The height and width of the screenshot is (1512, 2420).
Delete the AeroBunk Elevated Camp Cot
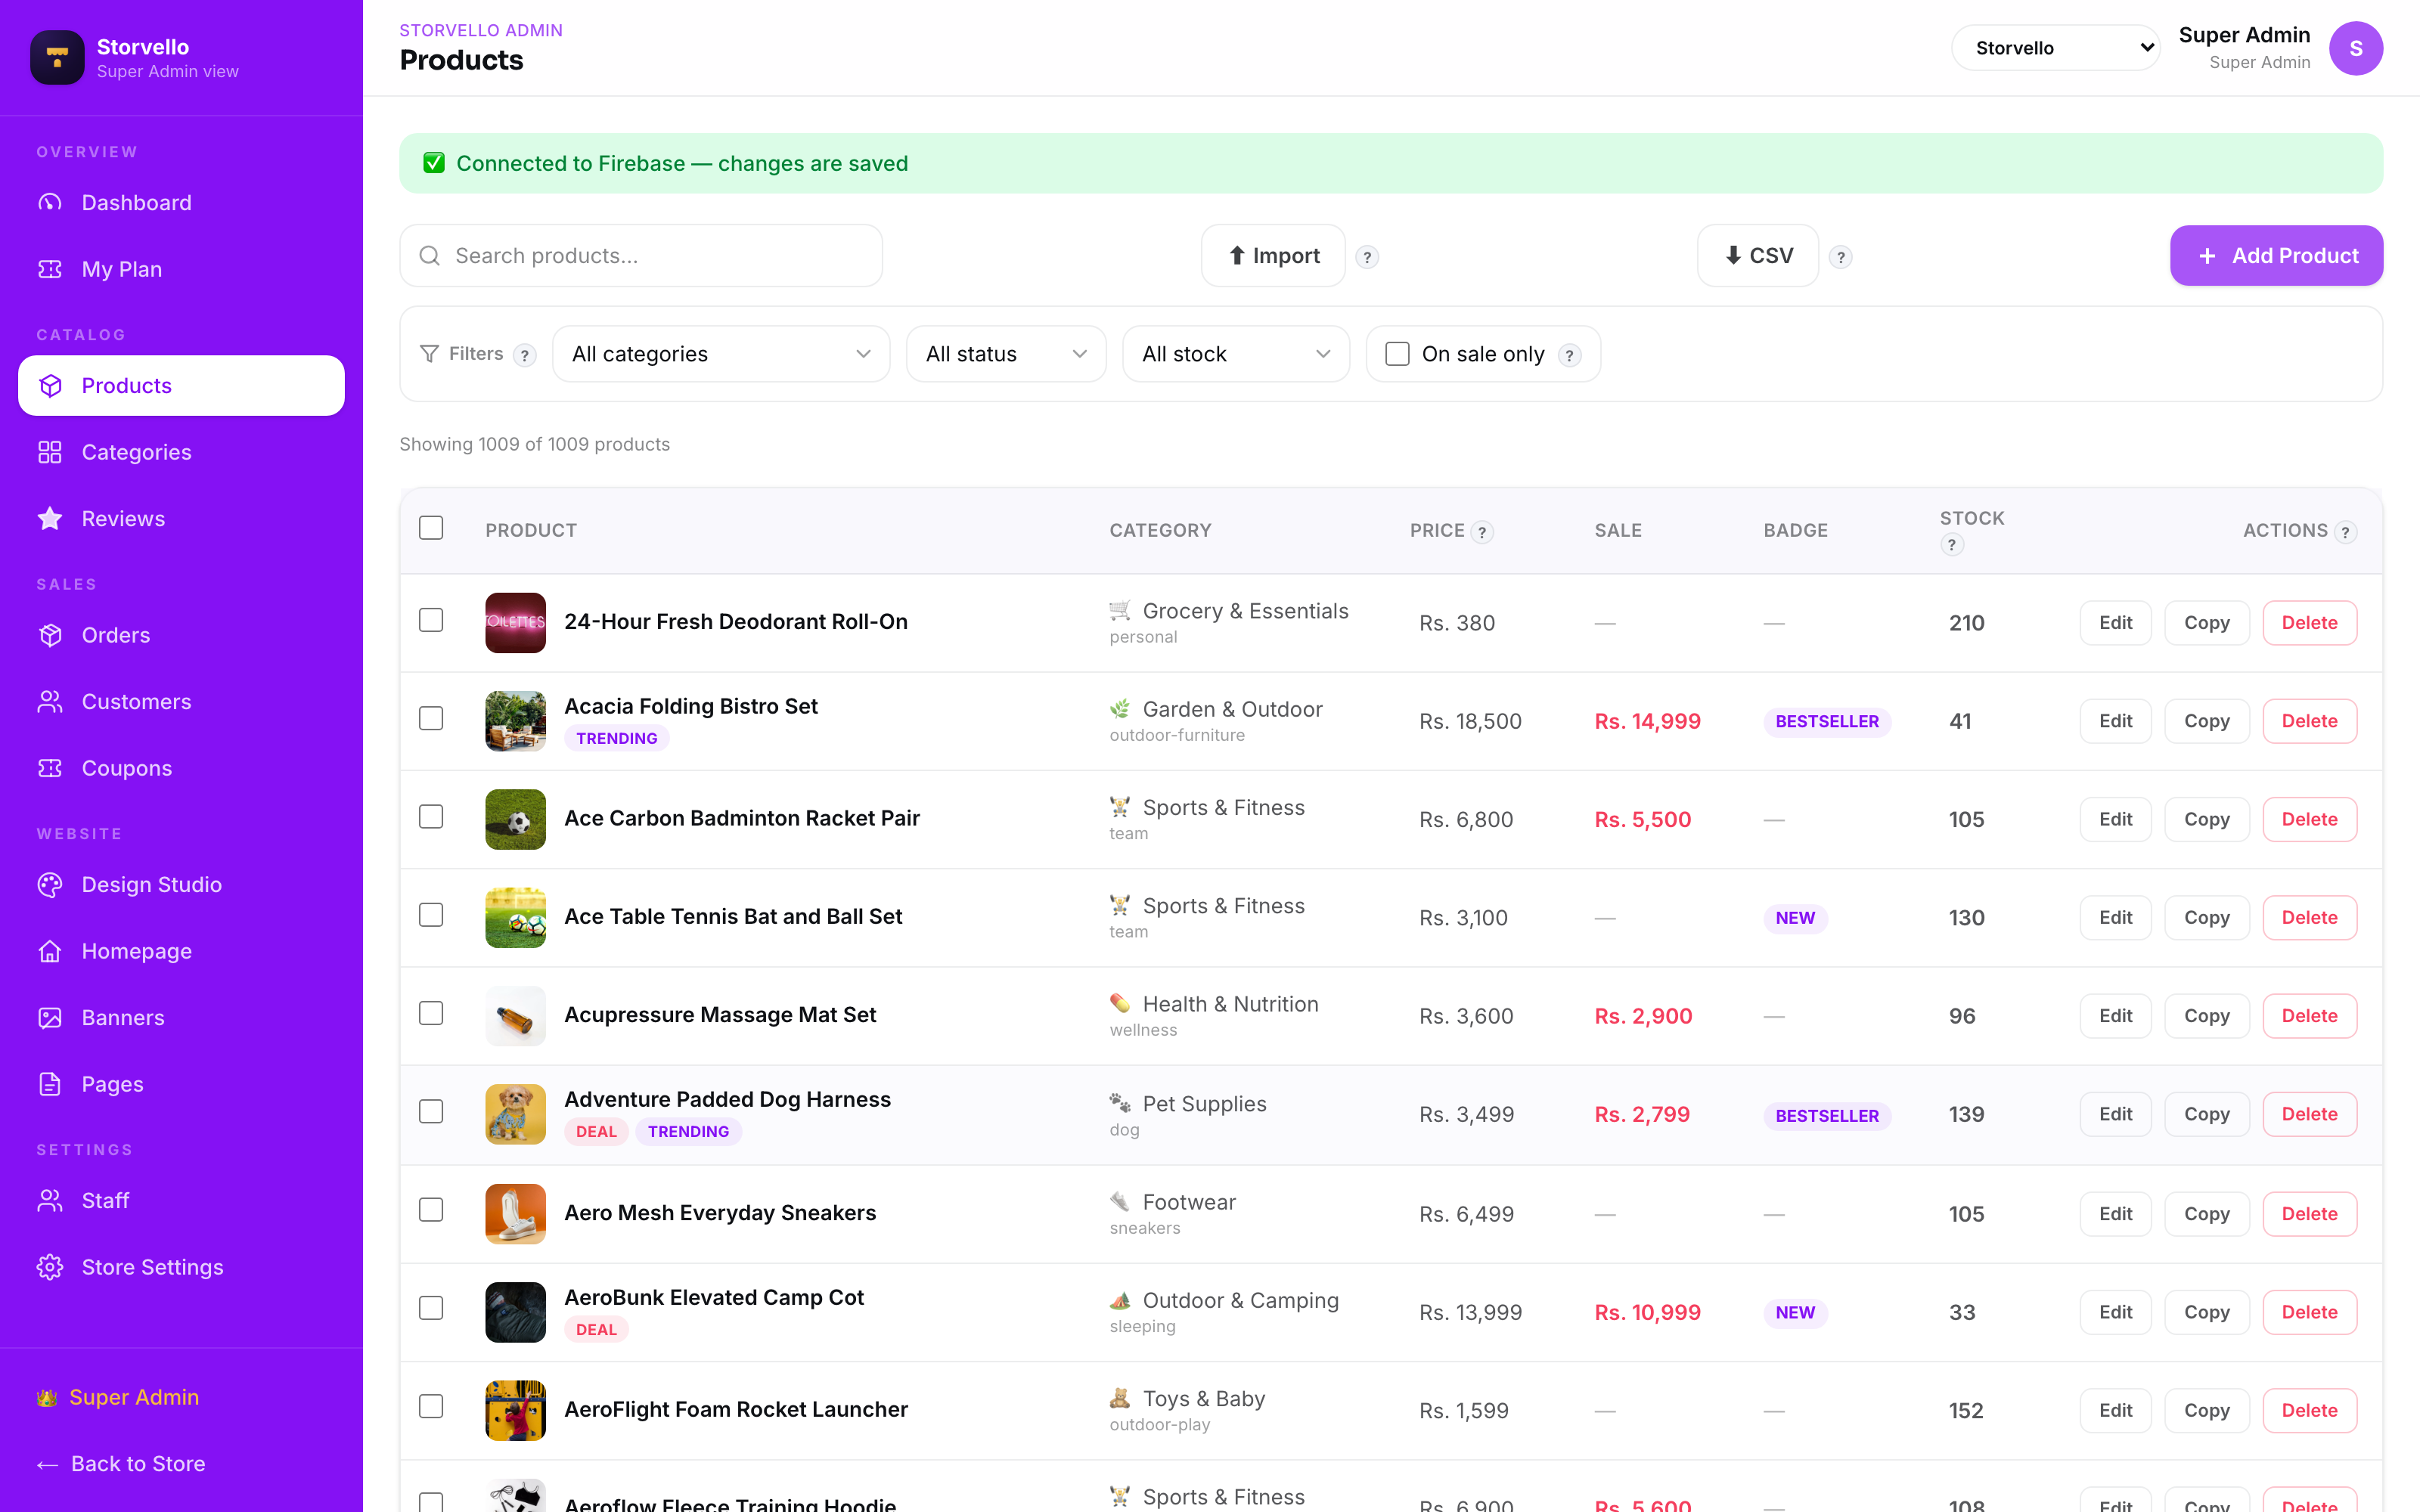coord(2309,1312)
